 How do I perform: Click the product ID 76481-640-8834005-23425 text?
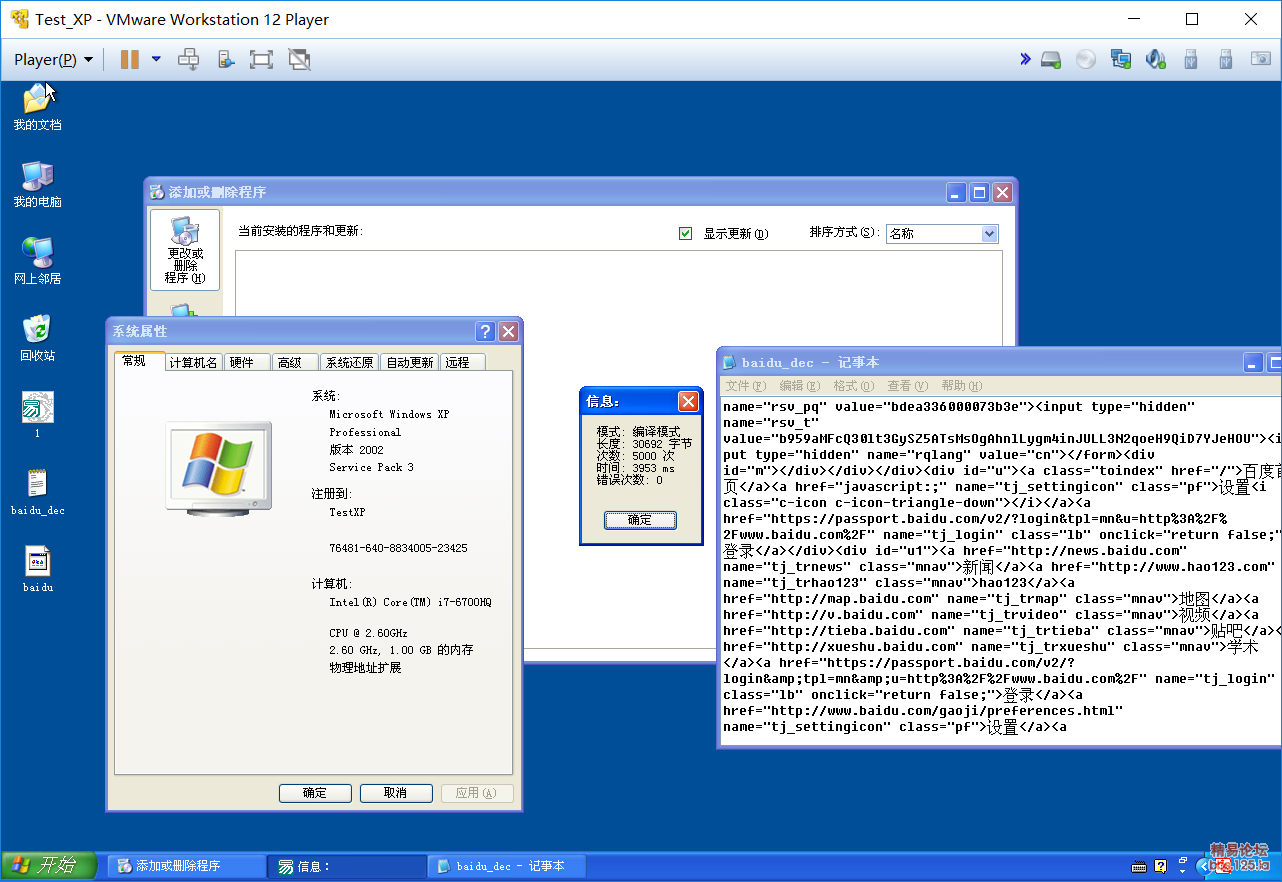pyautogui.click(x=398, y=548)
